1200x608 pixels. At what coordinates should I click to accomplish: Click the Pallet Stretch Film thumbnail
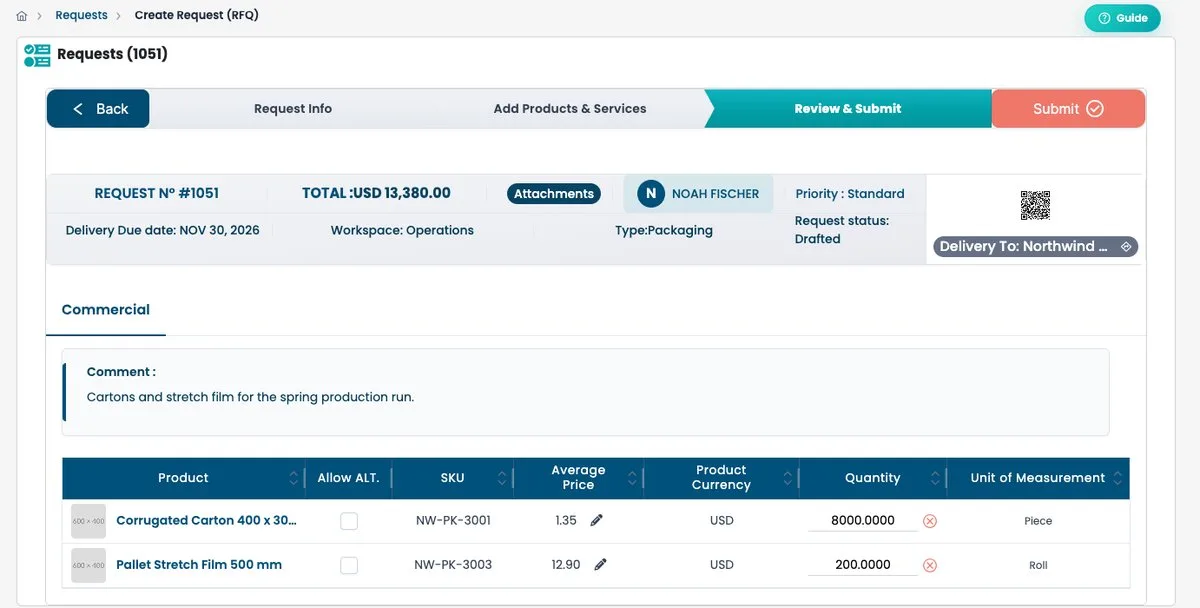[88, 565]
